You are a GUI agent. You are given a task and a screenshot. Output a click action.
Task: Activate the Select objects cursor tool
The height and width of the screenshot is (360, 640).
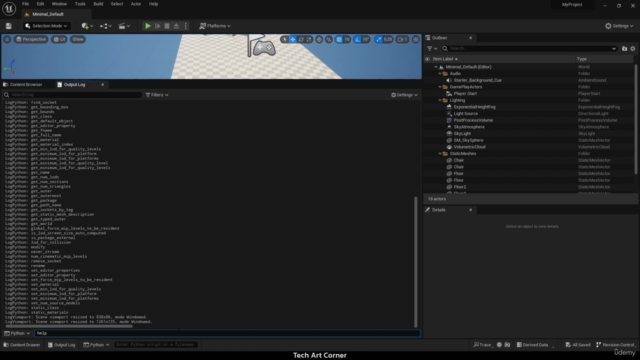coord(284,39)
